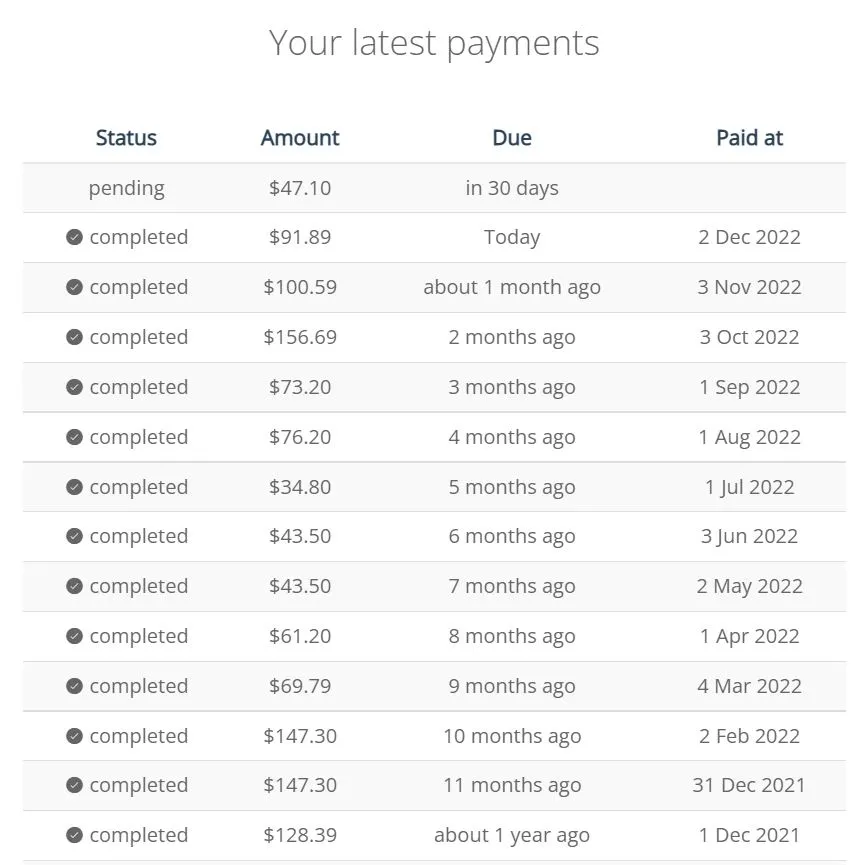Image resolution: width=859 pixels, height=865 pixels.
Task: Select the row due 7 months ago
Action: (x=434, y=586)
